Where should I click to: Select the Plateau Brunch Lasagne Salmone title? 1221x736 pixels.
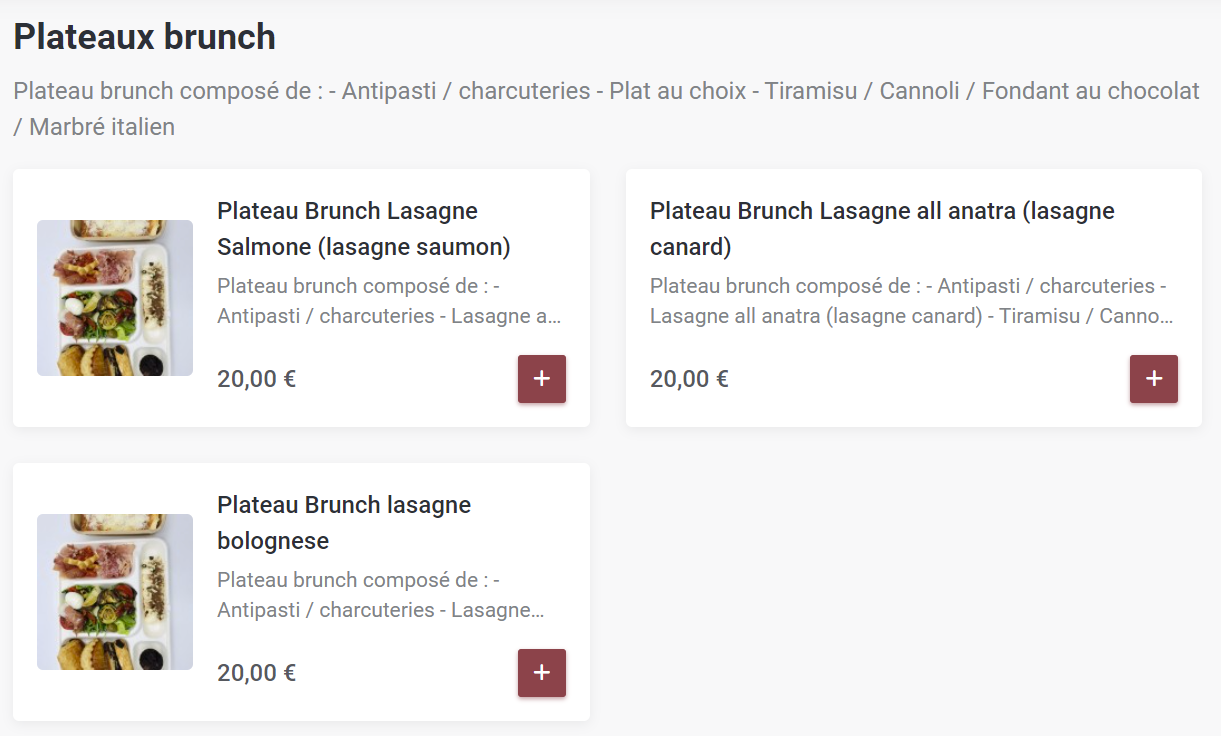tap(347, 229)
